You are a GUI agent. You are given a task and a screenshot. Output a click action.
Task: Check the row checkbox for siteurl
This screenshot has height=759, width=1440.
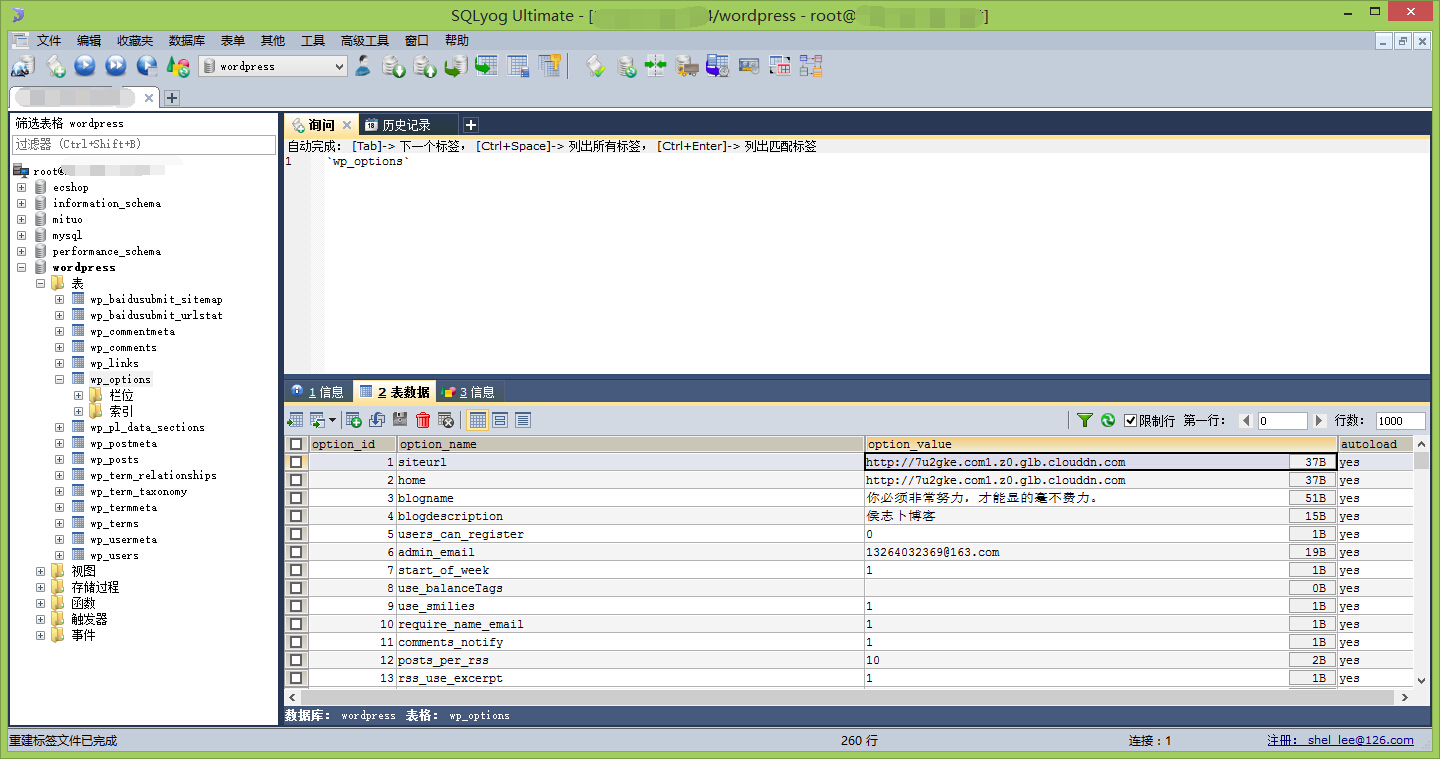(x=296, y=462)
